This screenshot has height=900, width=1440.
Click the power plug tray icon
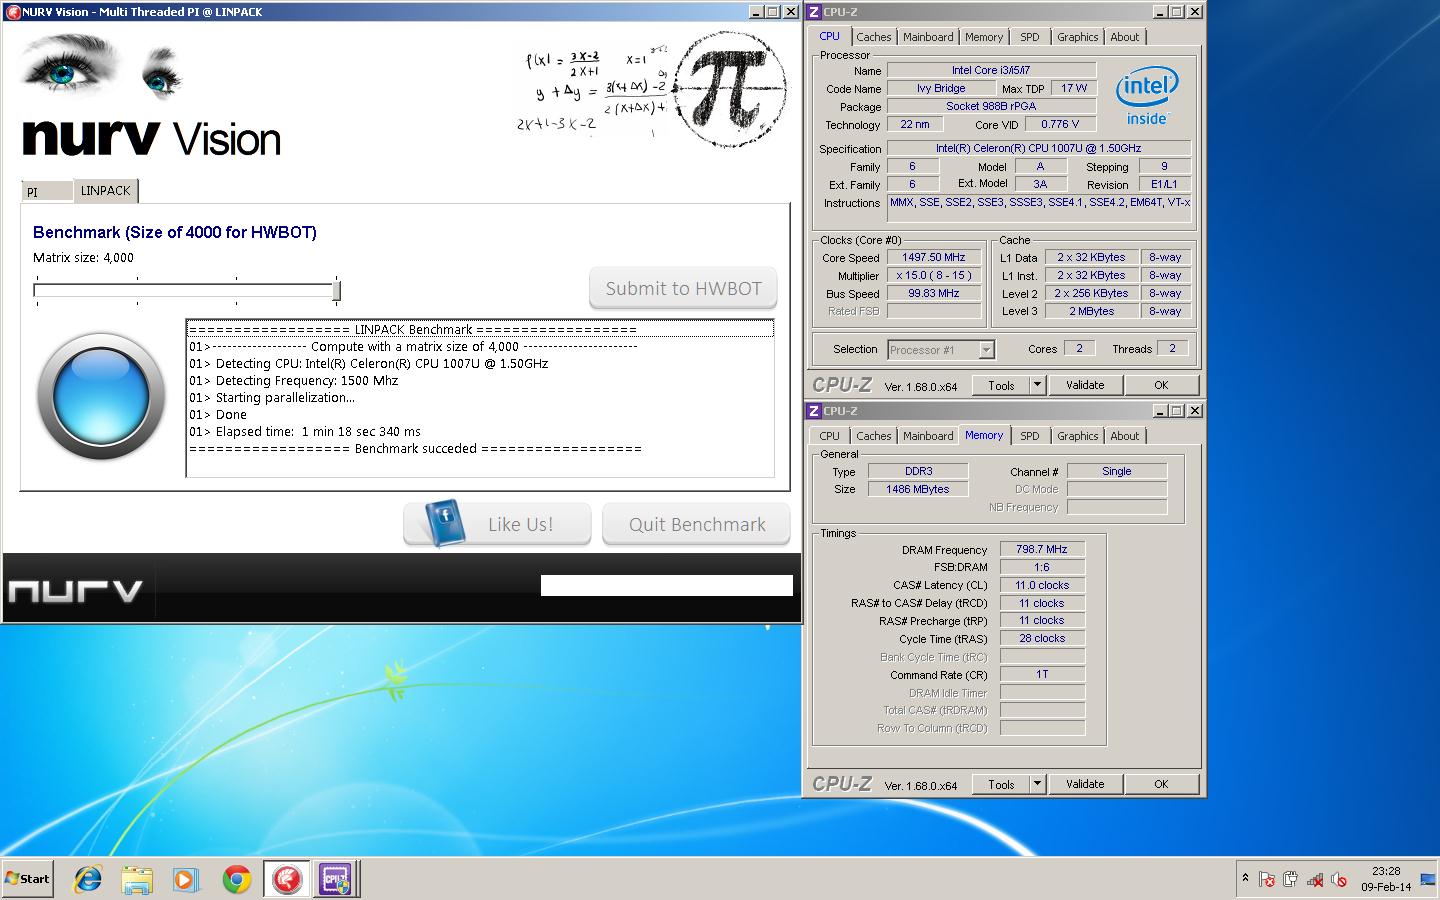(x=1290, y=880)
